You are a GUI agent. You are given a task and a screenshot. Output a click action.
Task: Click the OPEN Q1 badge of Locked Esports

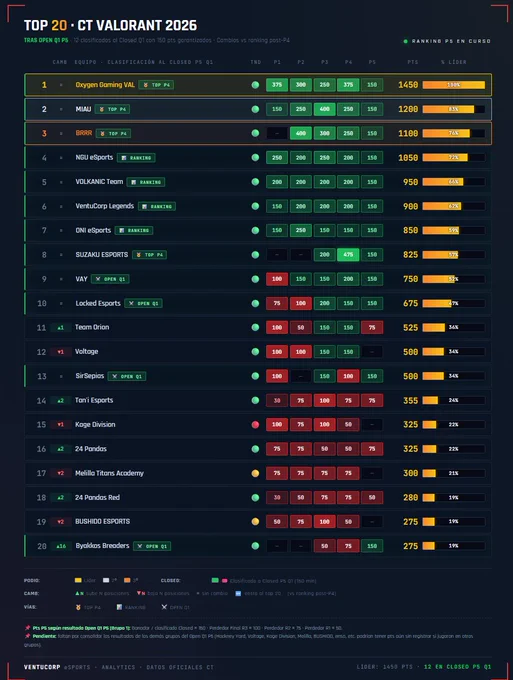tap(144, 304)
